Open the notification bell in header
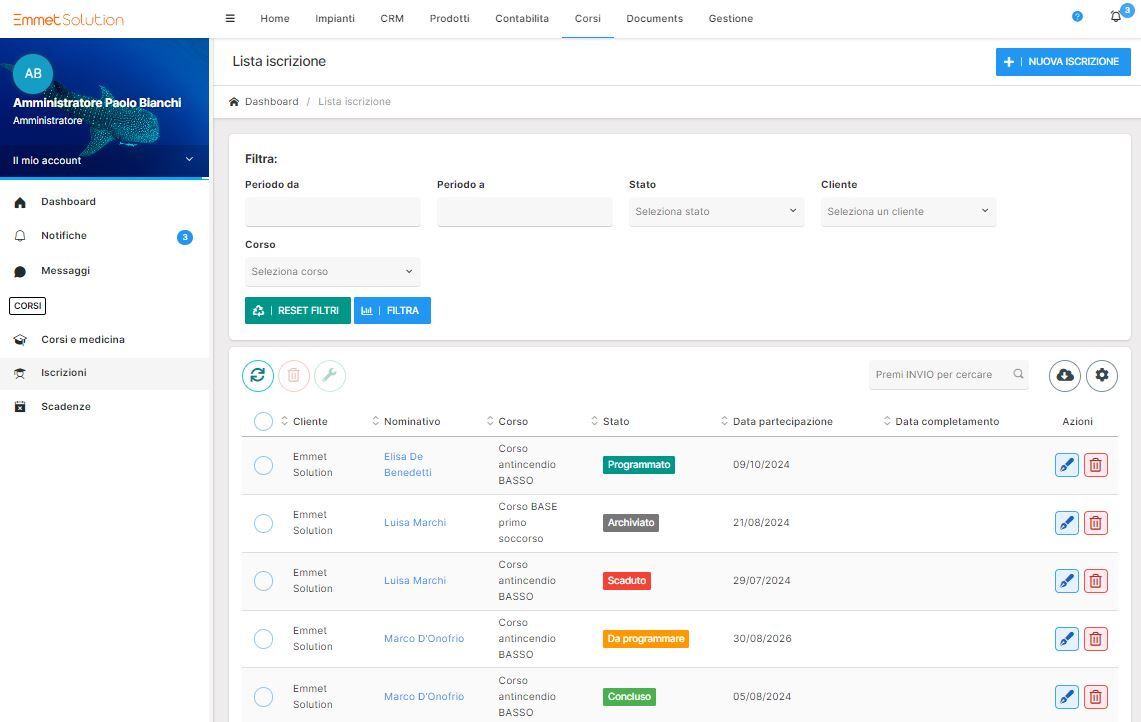The width and height of the screenshot is (1141, 722). [1116, 17]
